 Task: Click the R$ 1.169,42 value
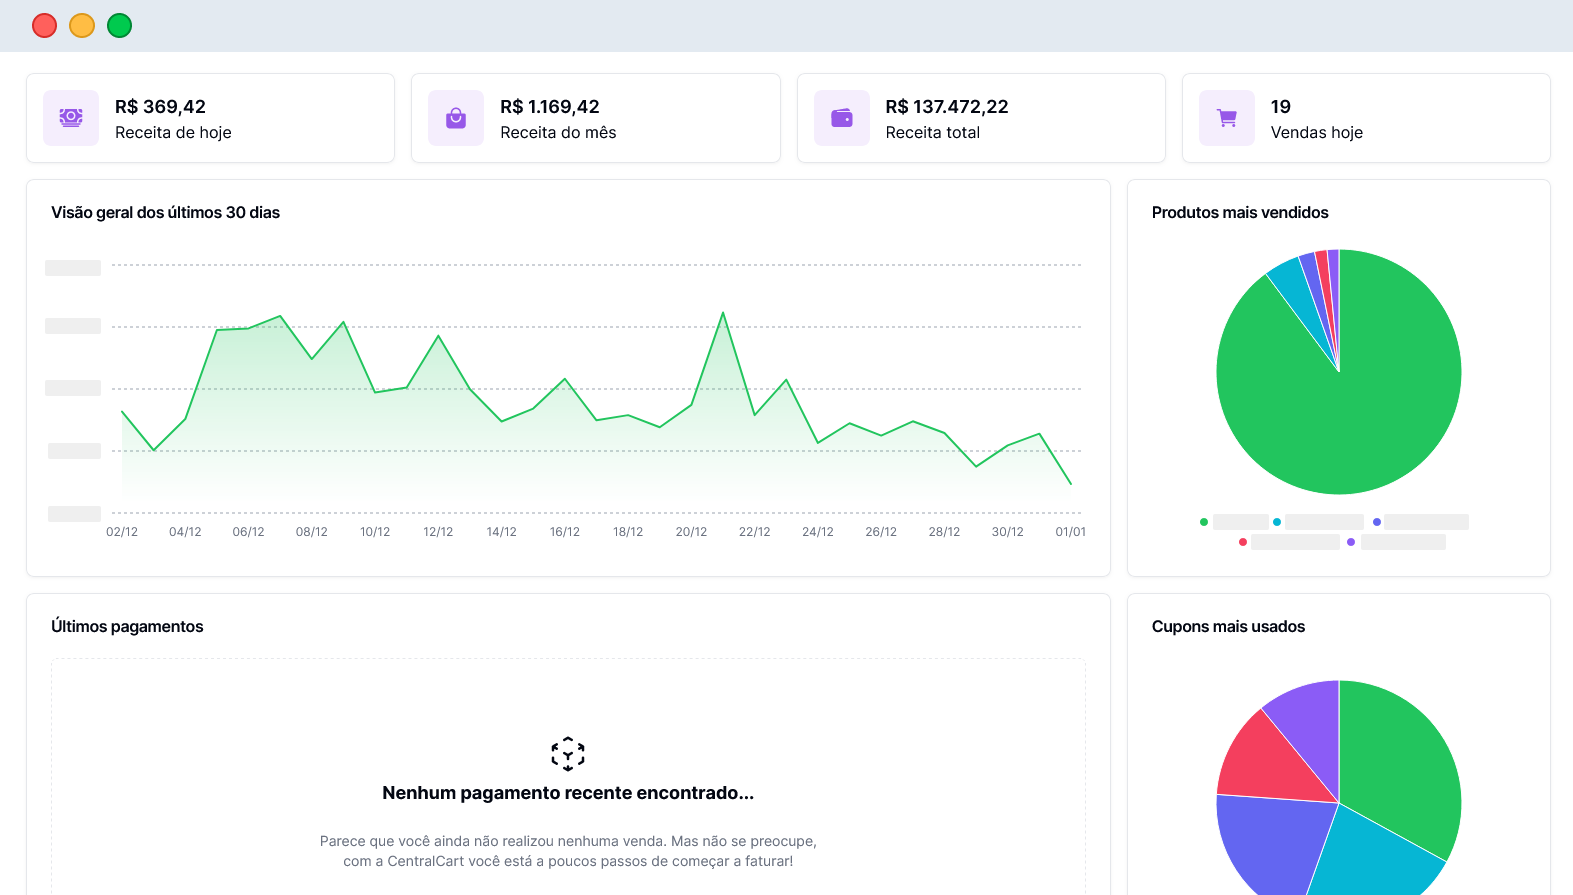[x=550, y=107]
